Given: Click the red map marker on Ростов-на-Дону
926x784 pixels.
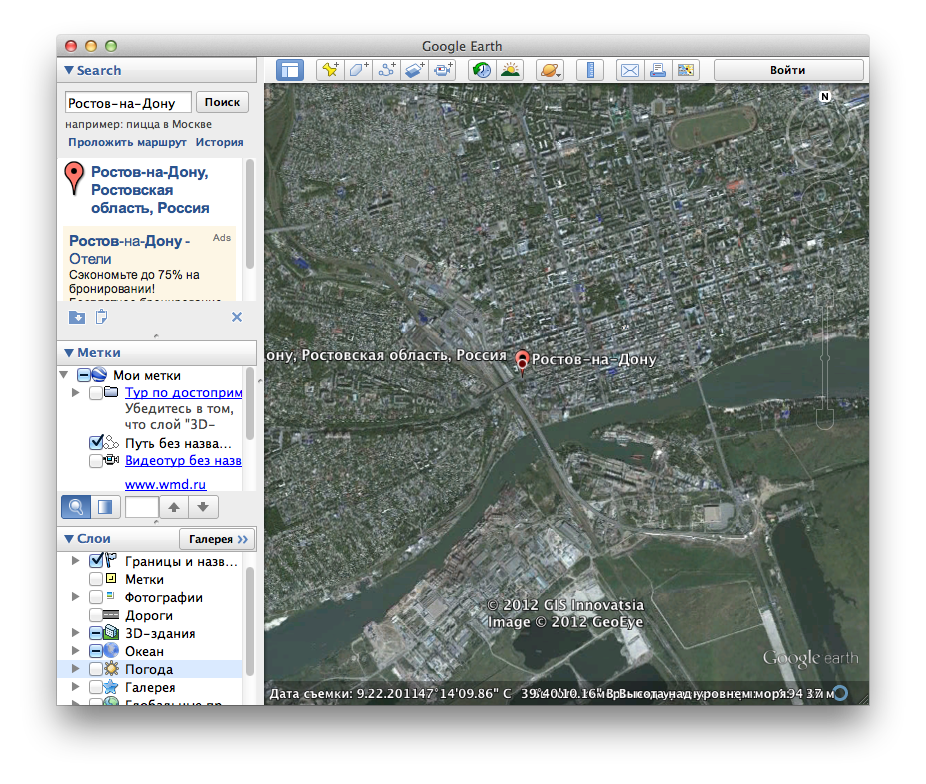Looking at the screenshot, I should 522,362.
